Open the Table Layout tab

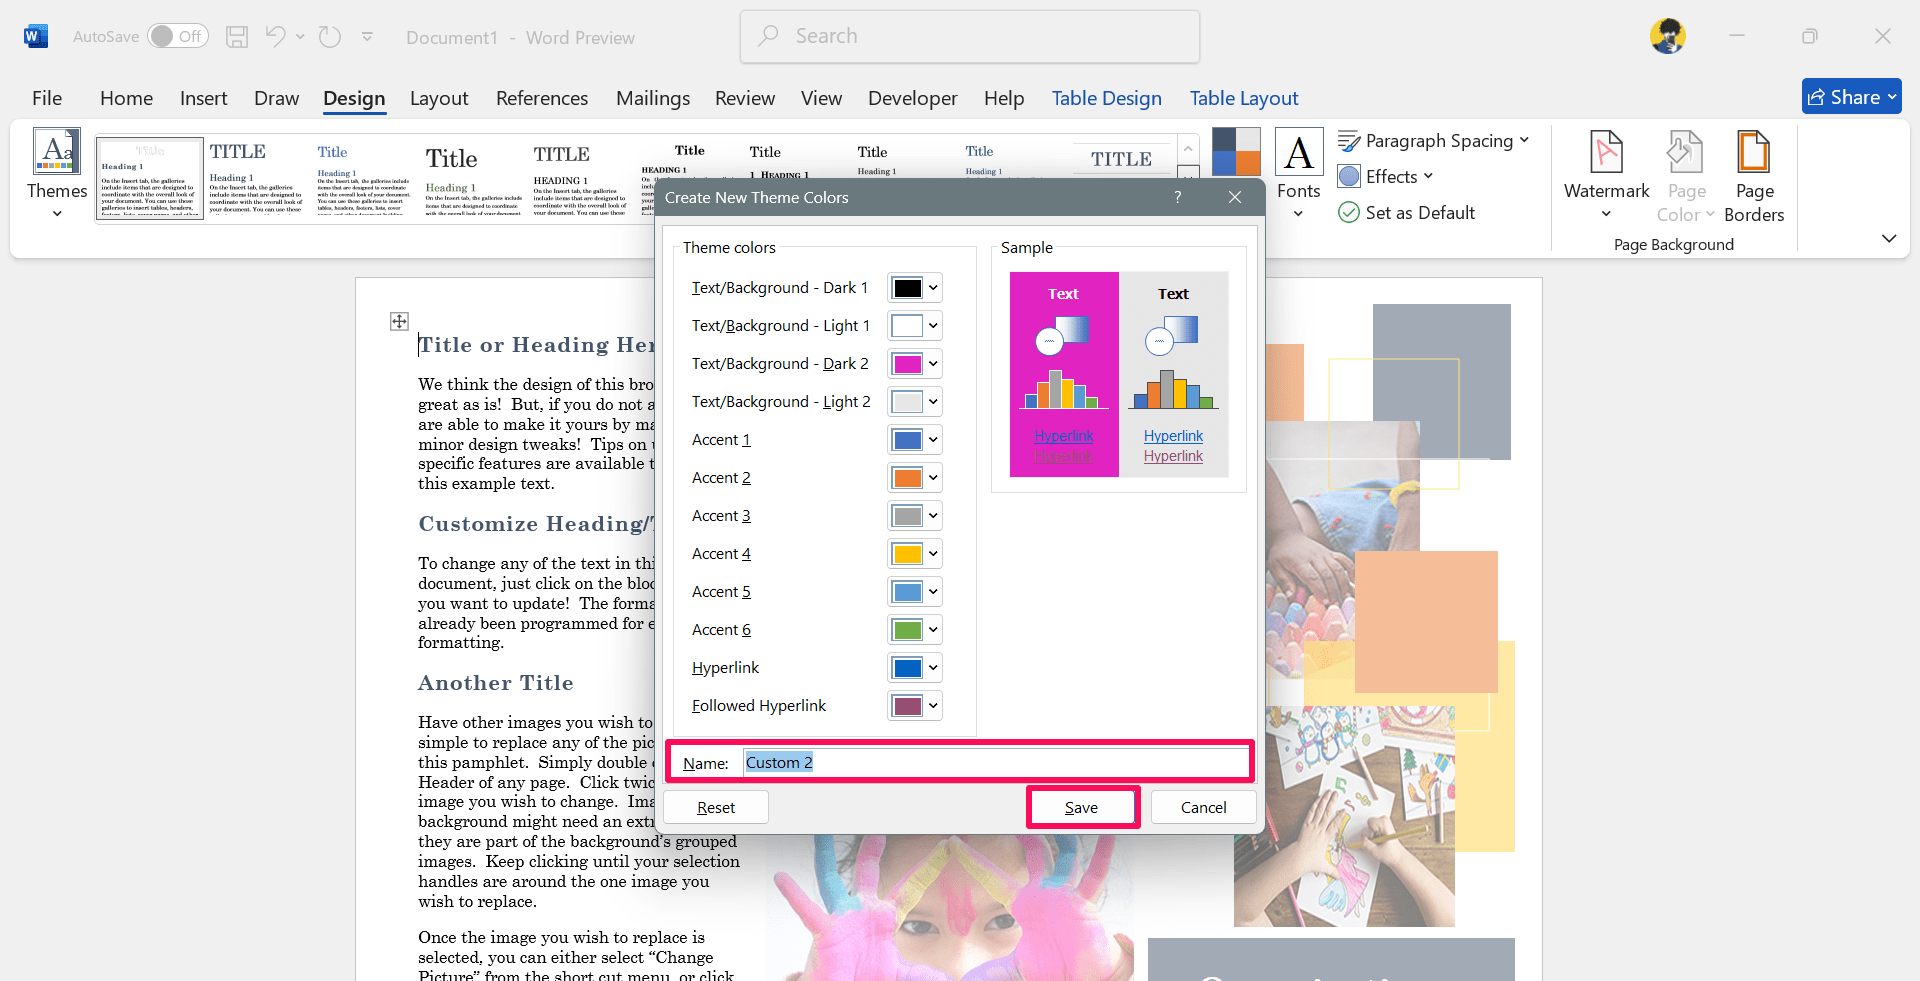coord(1244,98)
